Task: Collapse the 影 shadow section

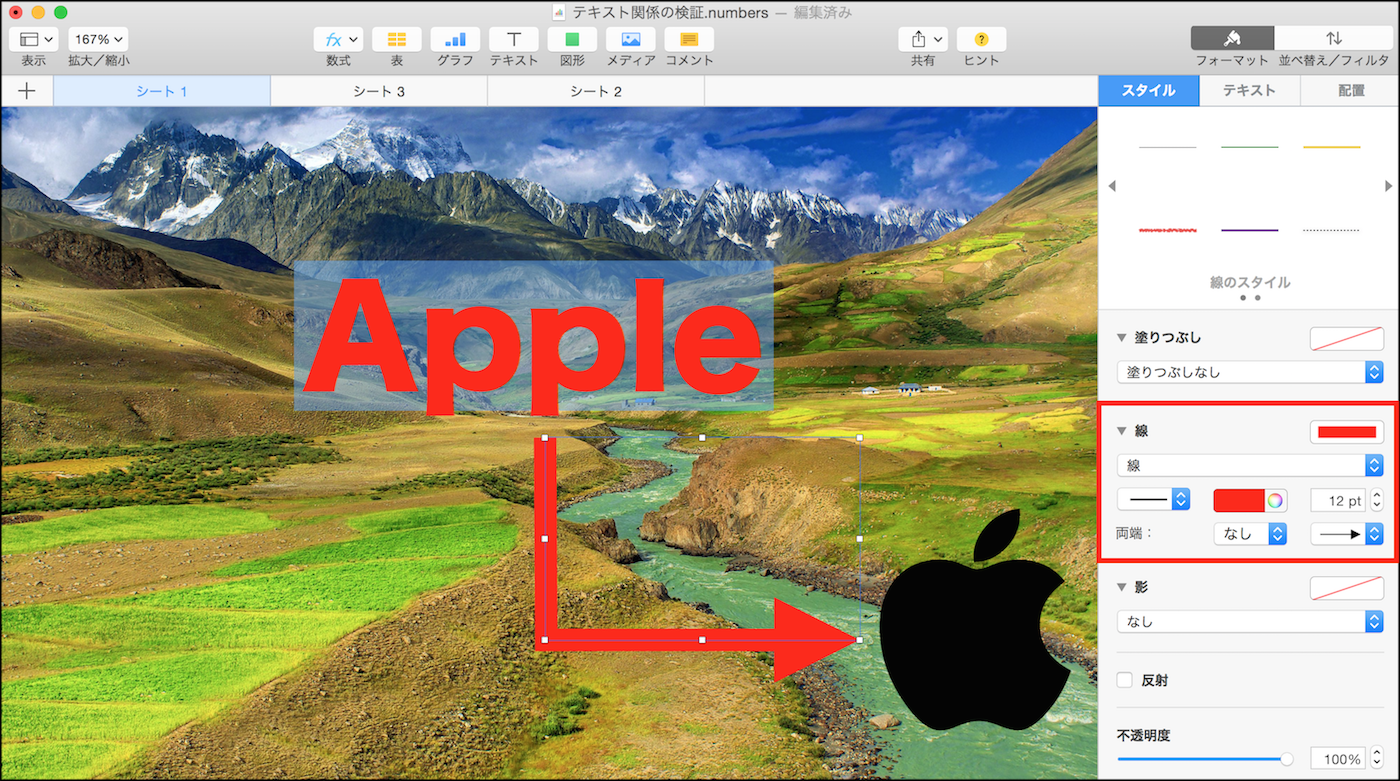Action: tap(1122, 587)
